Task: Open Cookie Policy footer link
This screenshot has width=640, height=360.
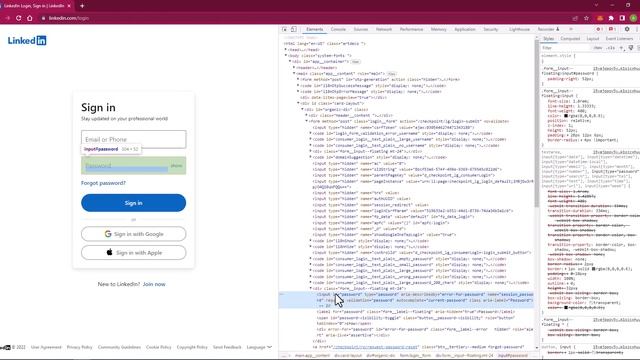Action: 158,347
